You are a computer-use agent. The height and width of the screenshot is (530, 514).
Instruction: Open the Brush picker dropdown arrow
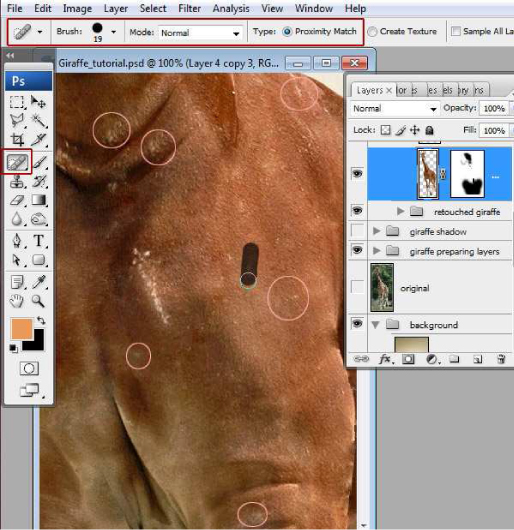pyautogui.click(x=114, y=32)
